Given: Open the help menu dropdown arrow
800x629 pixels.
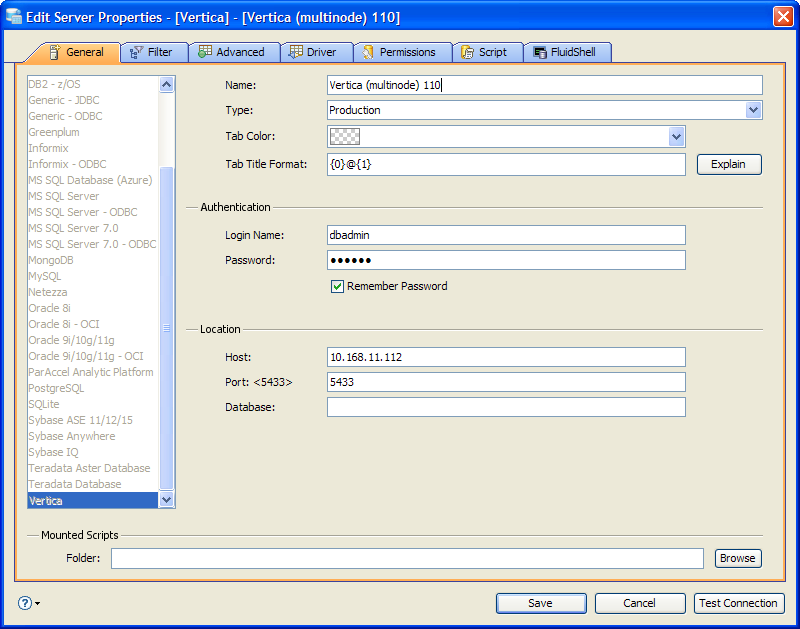Looking at the screenshot, I should point(38,603).
